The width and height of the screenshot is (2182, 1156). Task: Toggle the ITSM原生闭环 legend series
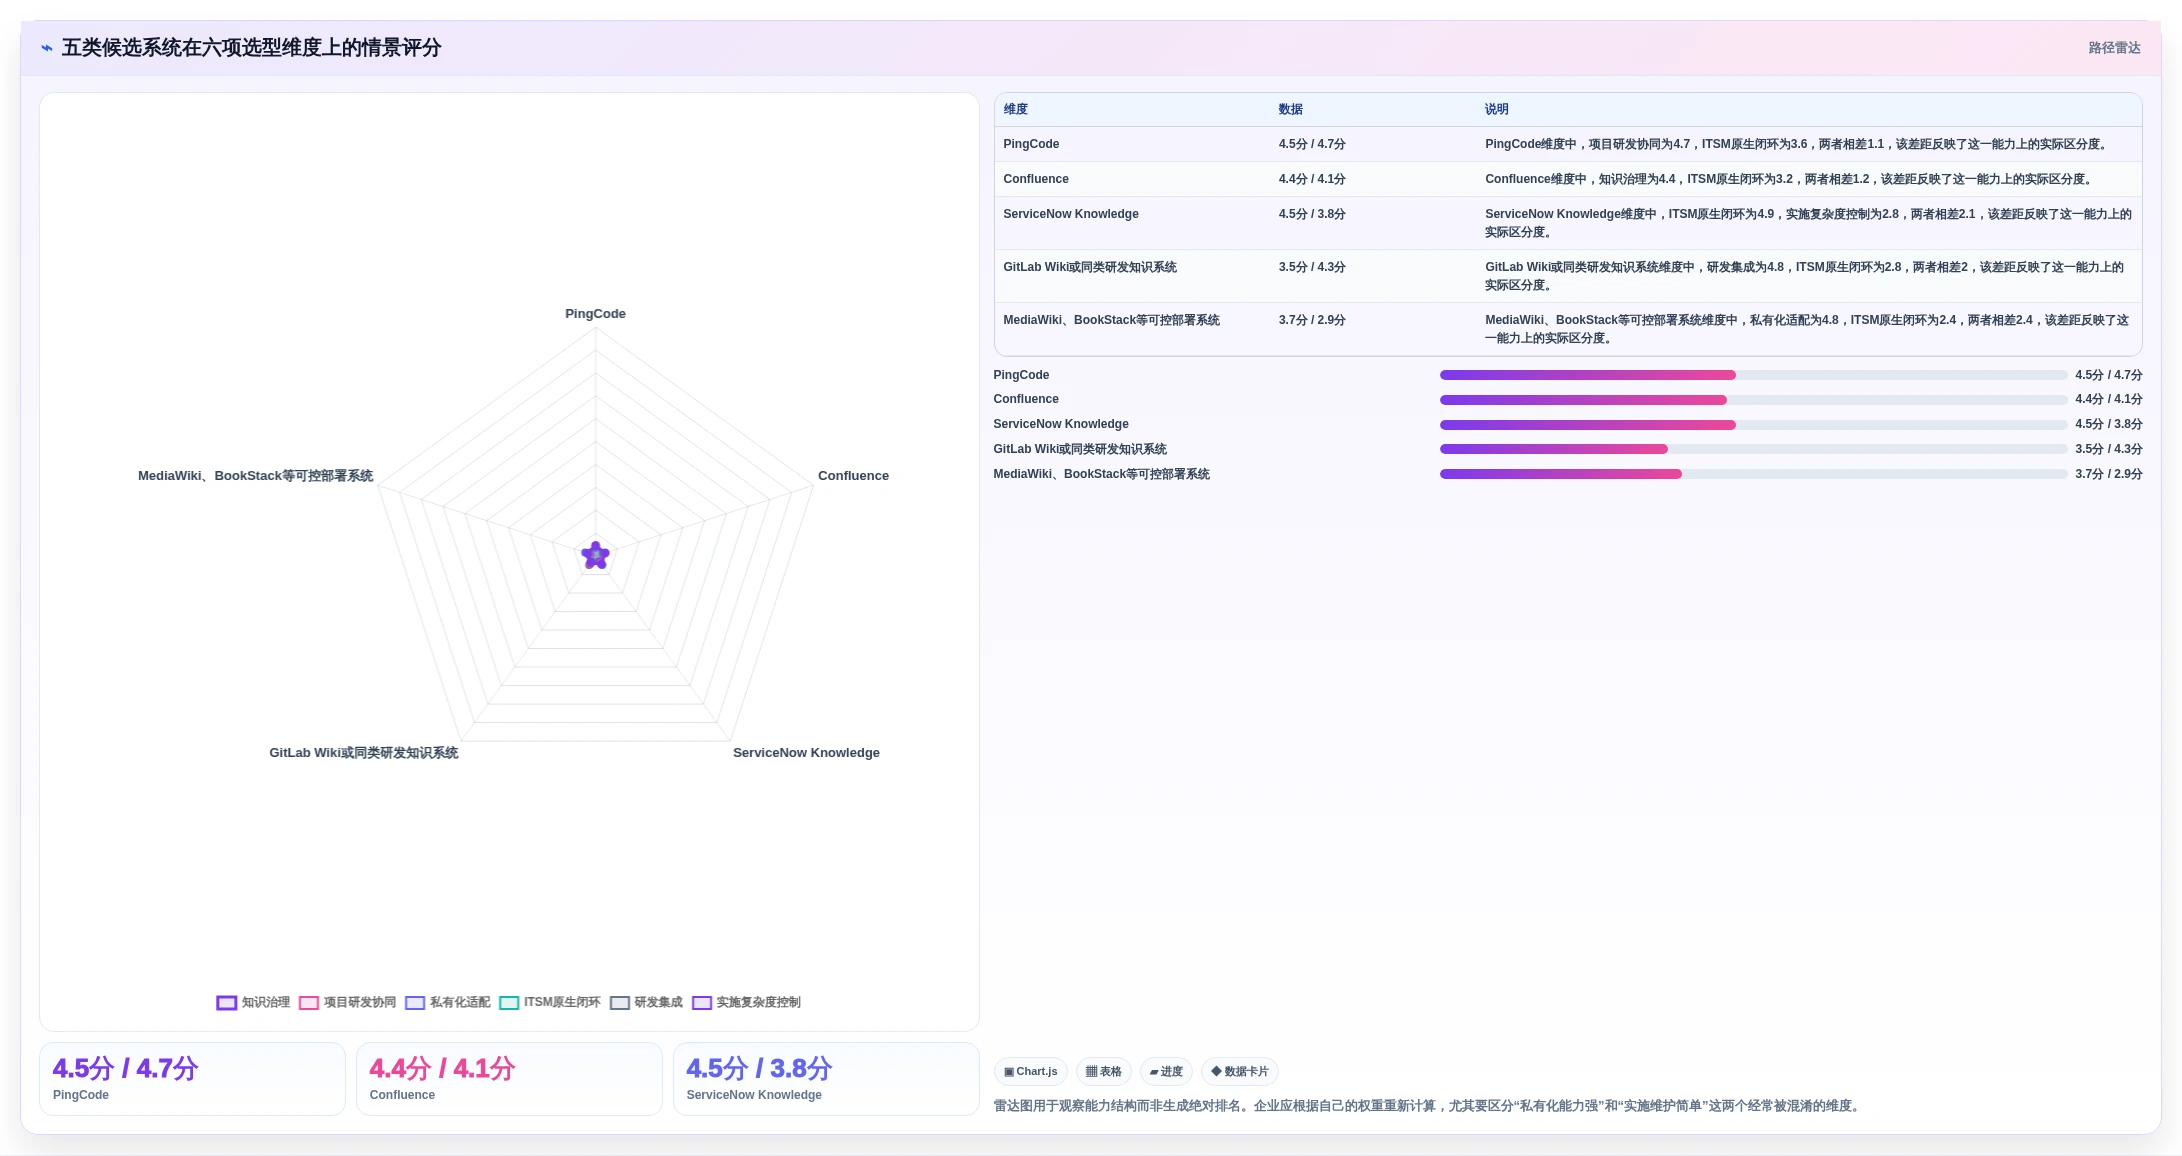549,1002
